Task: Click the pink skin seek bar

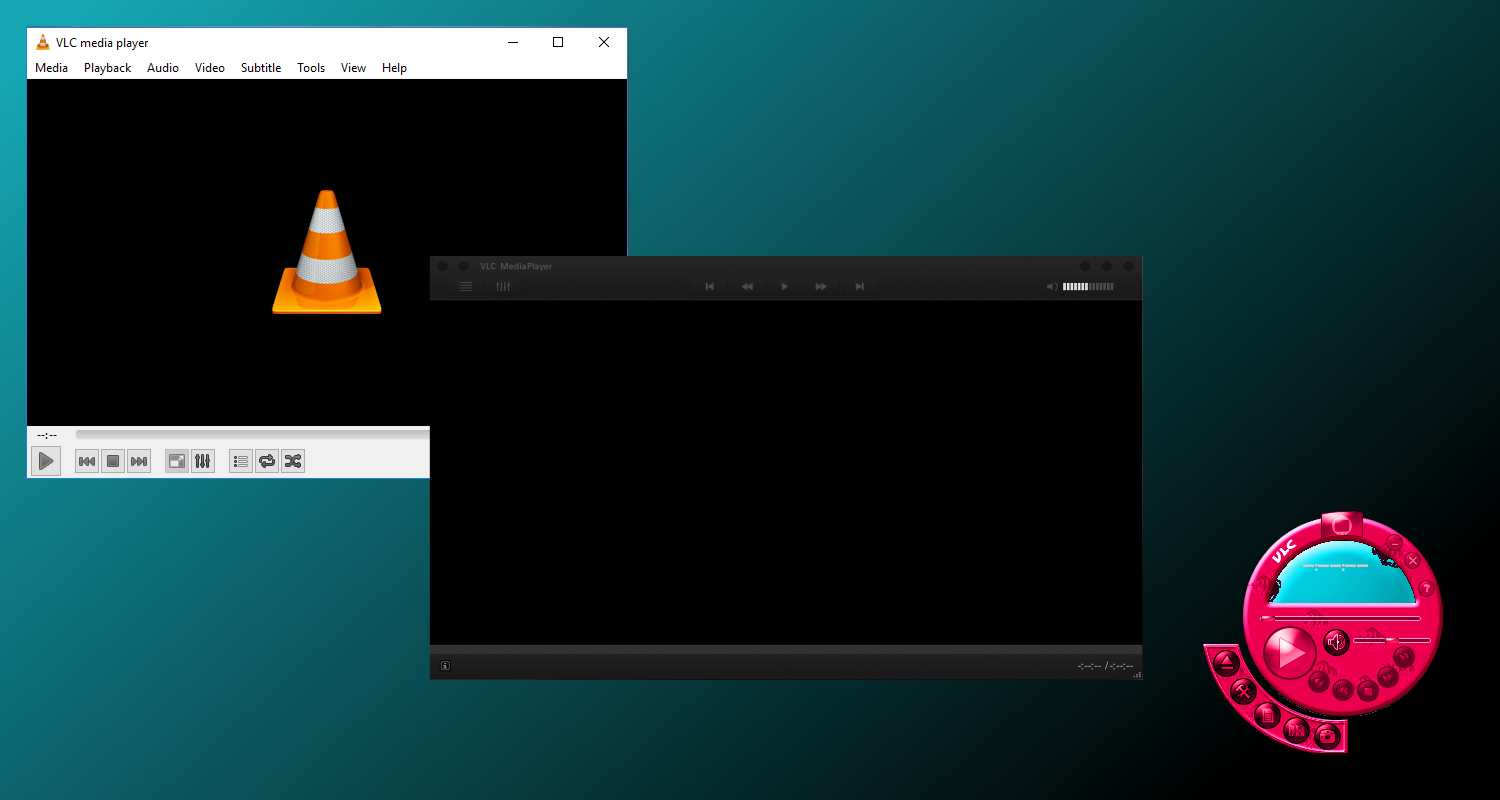Action: point(1340,618)
